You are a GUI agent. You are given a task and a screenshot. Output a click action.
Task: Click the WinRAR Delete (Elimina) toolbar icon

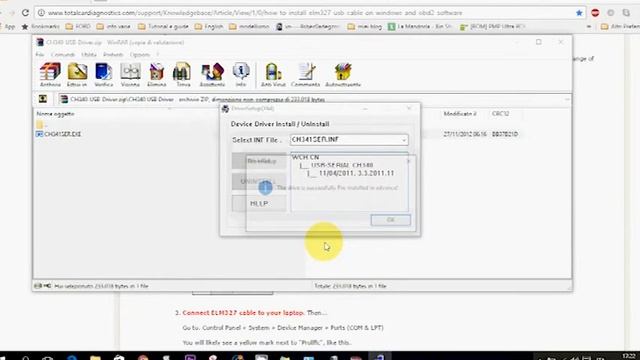156,74
